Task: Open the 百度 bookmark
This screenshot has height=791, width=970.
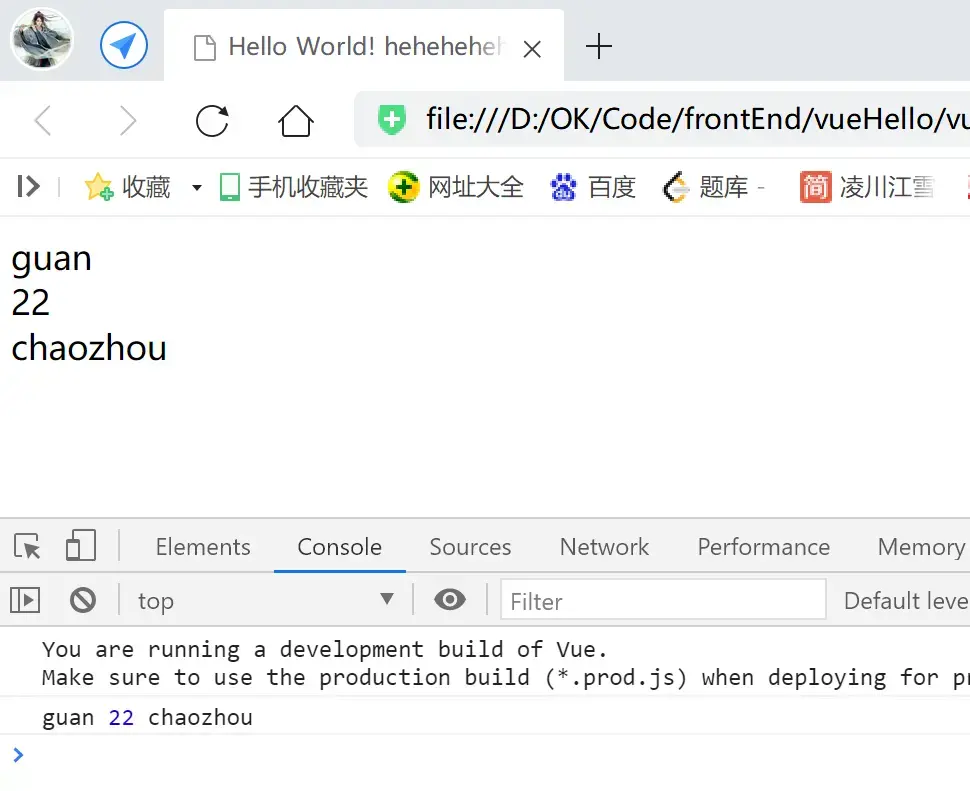Action: point(593,187)
